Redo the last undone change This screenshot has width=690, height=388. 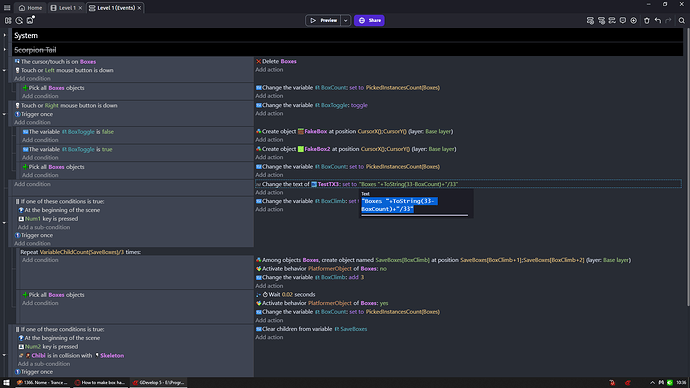tap(668, 20)
